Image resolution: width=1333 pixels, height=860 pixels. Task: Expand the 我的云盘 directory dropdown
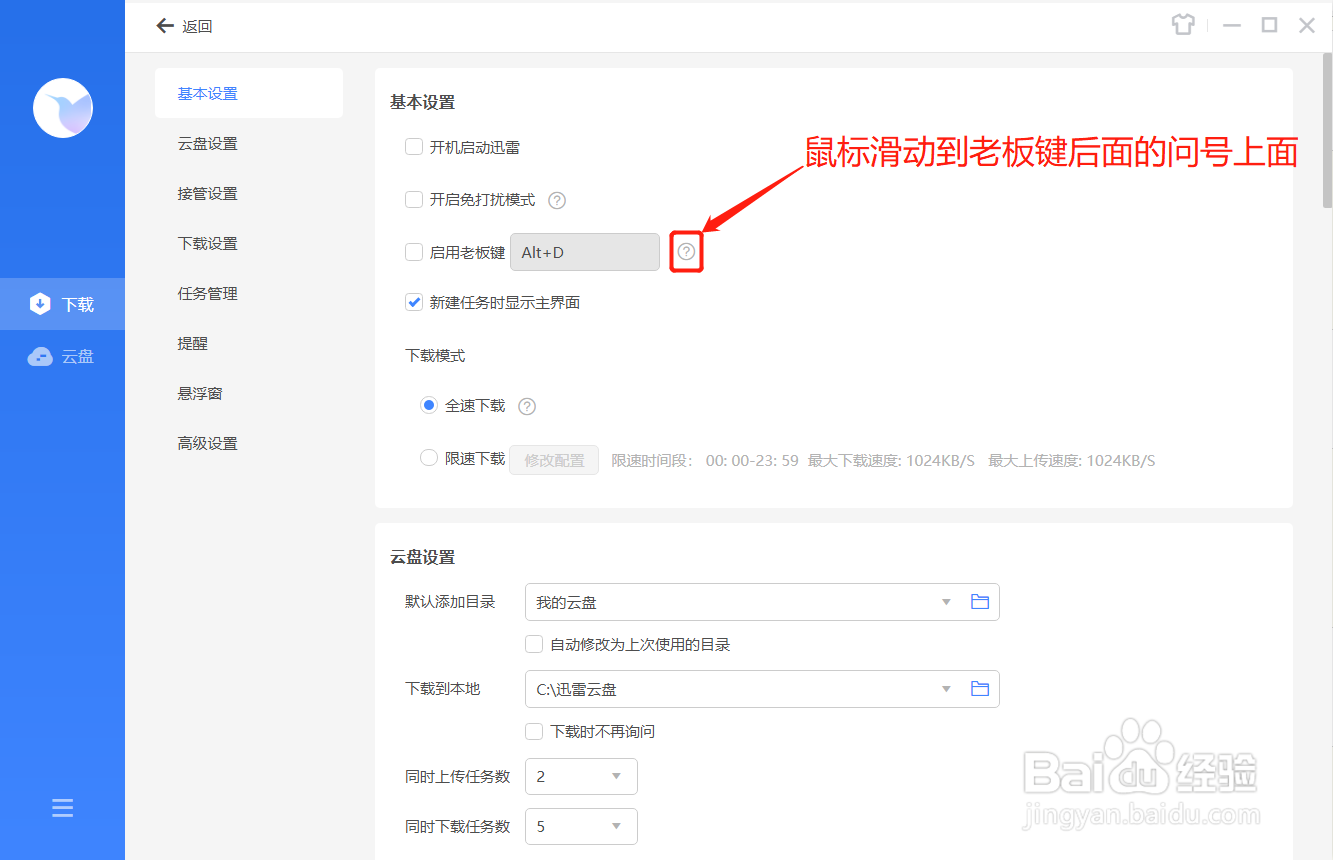click(x=946, y=602)
